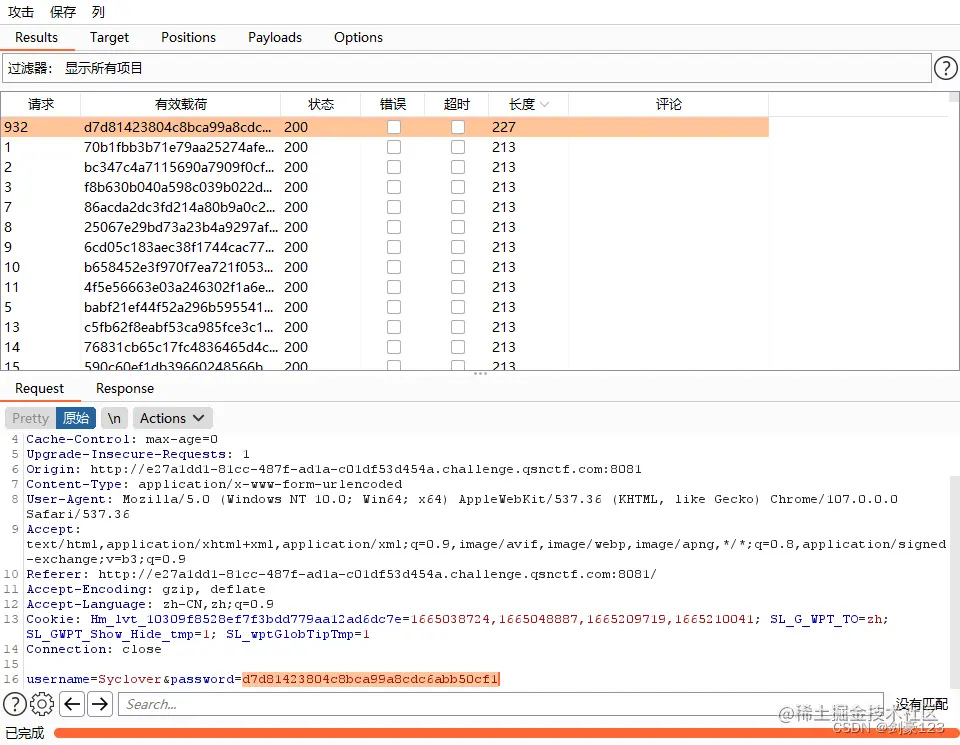Toggle 错误 checkbox for request 5
The width and height of the screenshot is (960, 745).
[x=394, y=307]
